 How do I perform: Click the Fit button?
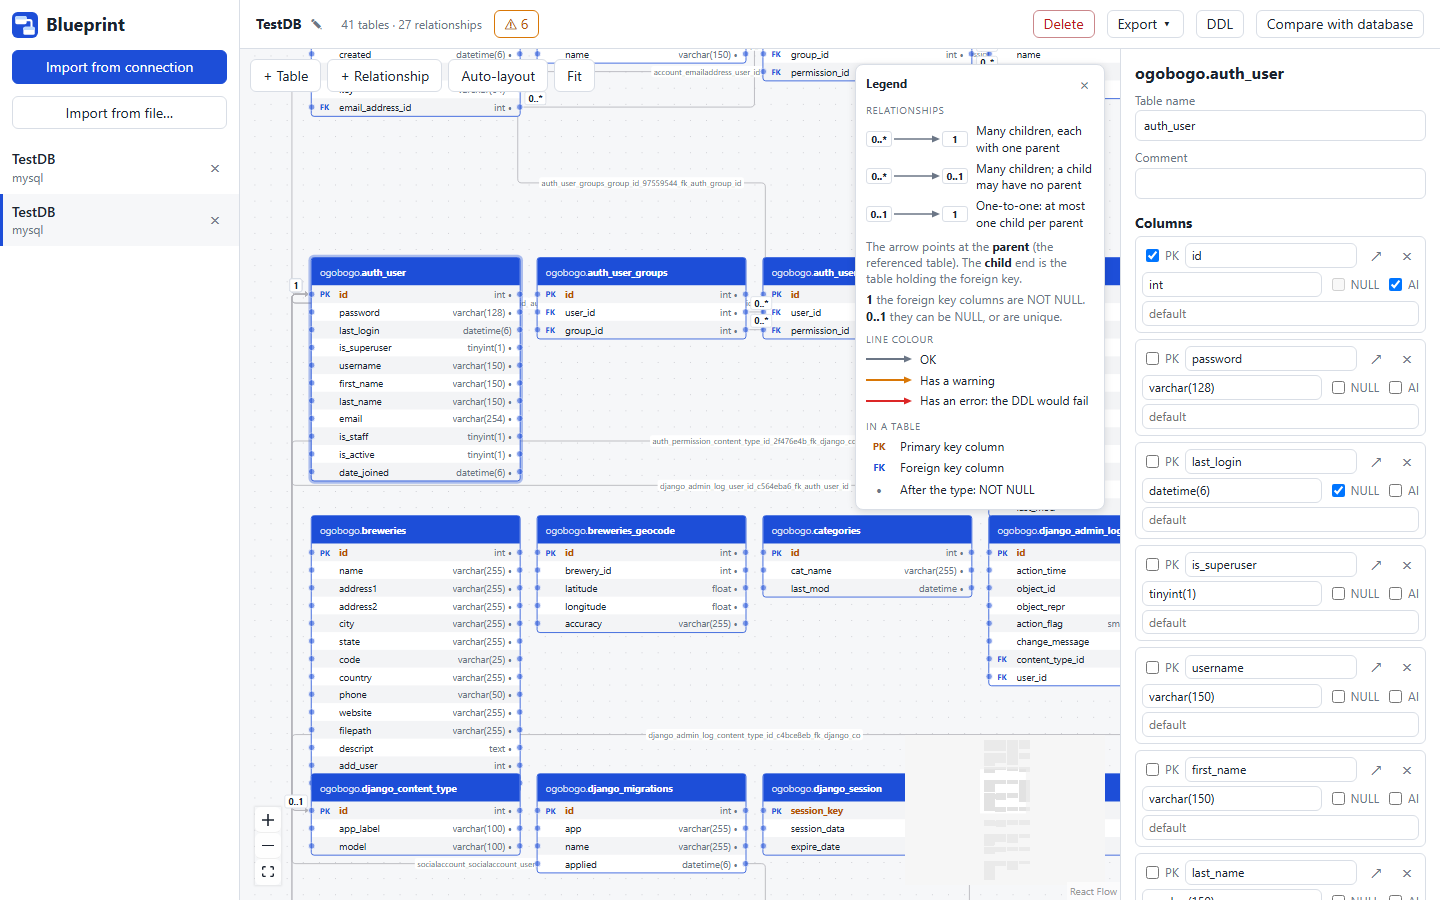tap(574, 76)
